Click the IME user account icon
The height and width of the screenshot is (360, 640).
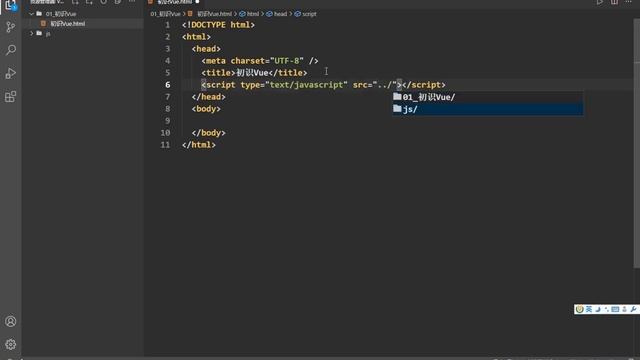[624, 309]
